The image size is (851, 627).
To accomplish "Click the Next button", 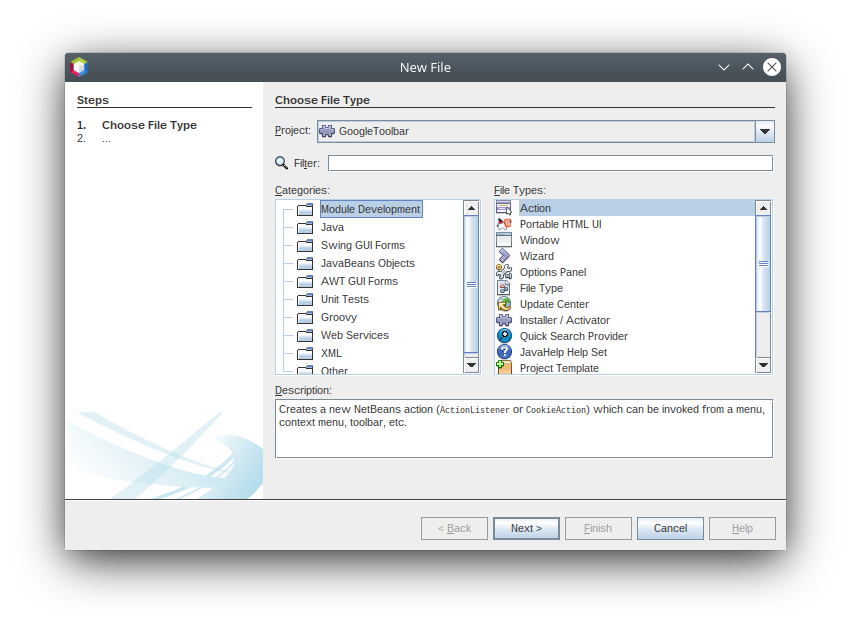I will [526, 528].
